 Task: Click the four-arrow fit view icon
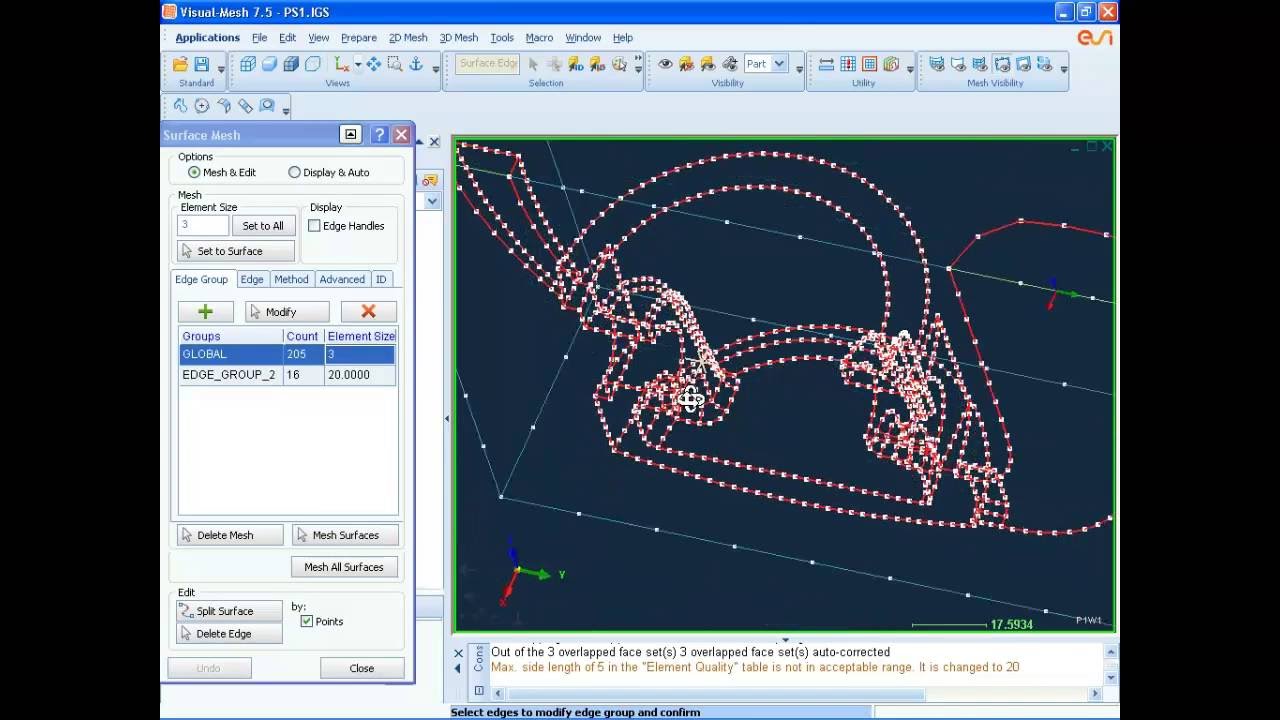tap(373, 64)
